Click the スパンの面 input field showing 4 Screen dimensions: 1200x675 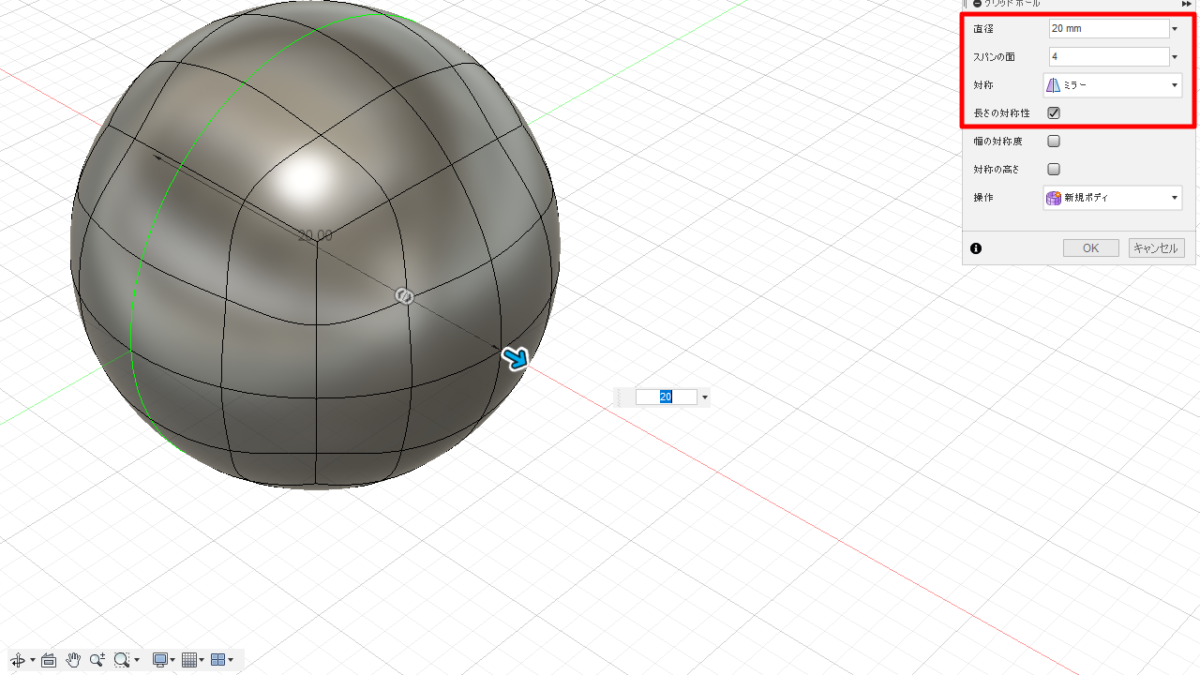click(1107, 56)
